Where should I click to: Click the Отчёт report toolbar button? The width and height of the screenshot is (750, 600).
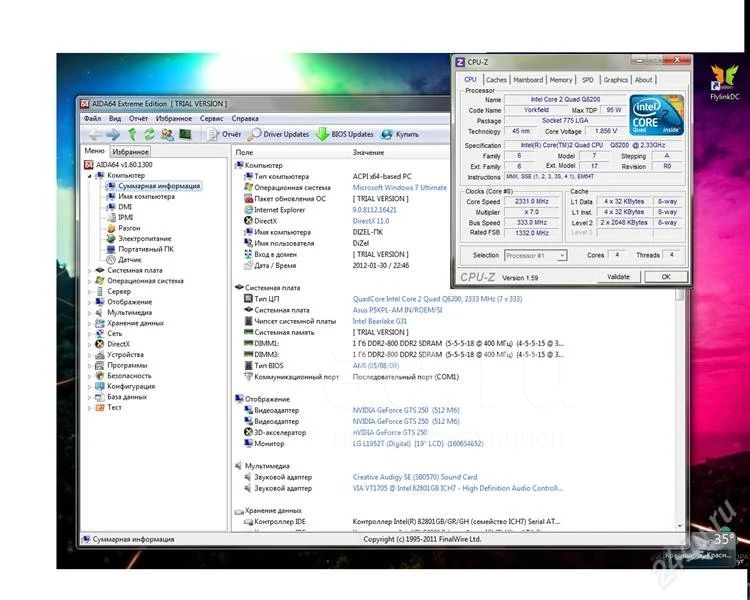click(x=224, y=134)
